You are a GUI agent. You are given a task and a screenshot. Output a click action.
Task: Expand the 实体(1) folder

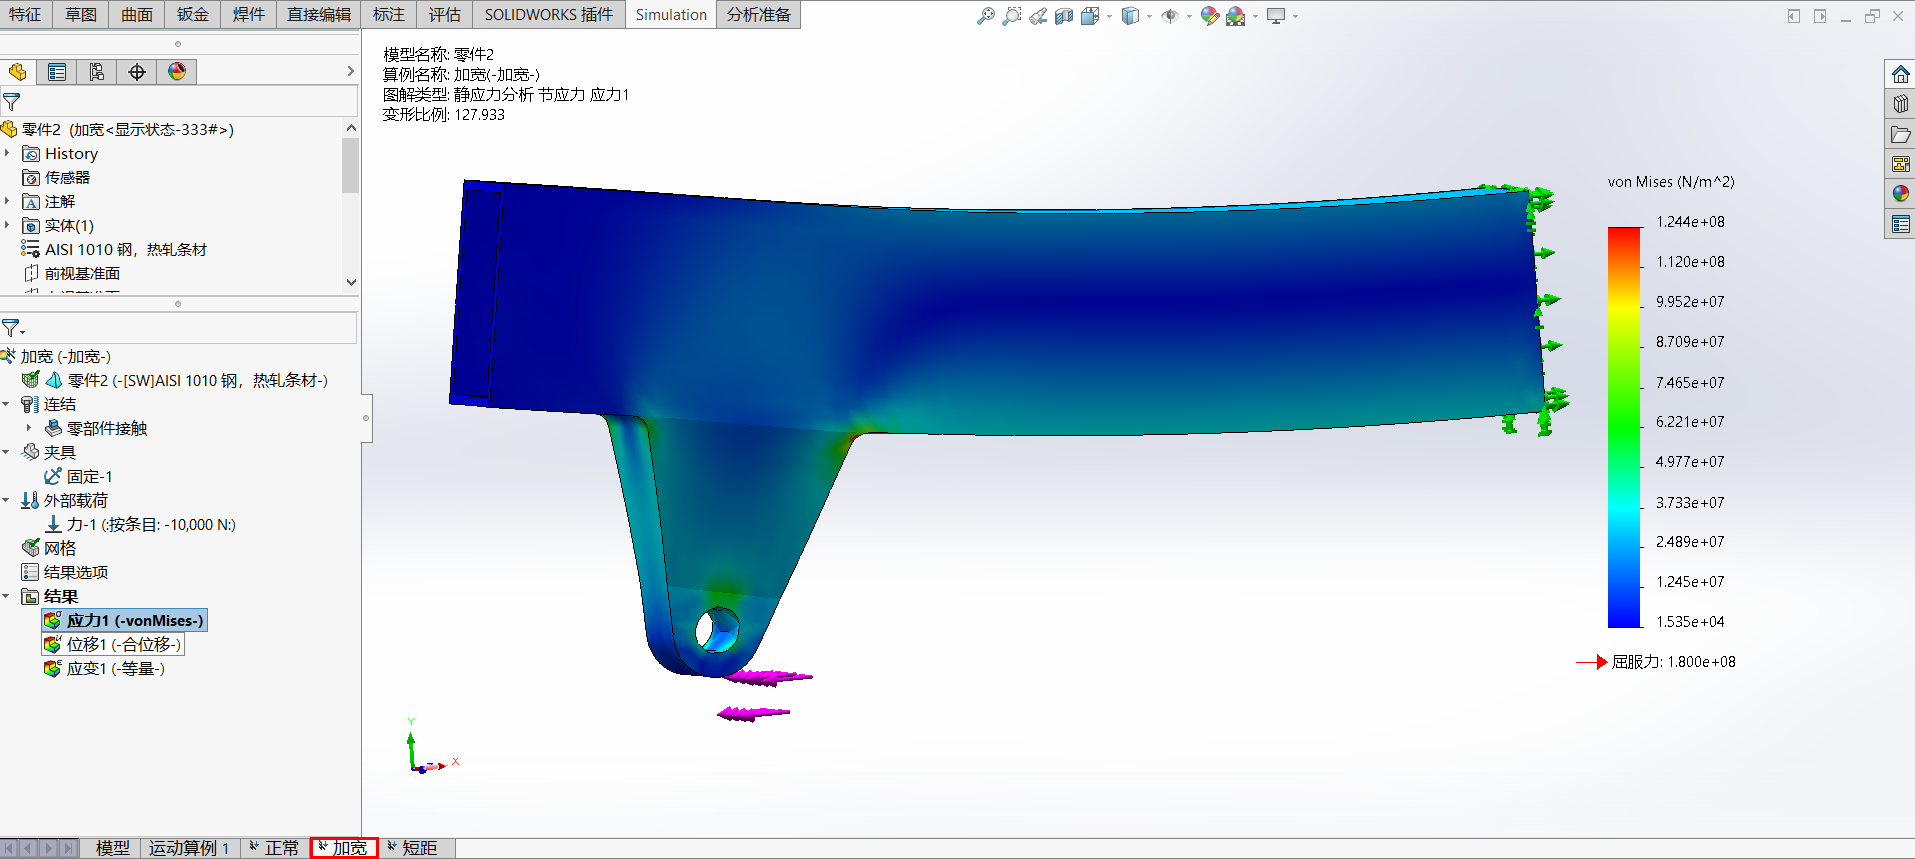tap(7, 225)
